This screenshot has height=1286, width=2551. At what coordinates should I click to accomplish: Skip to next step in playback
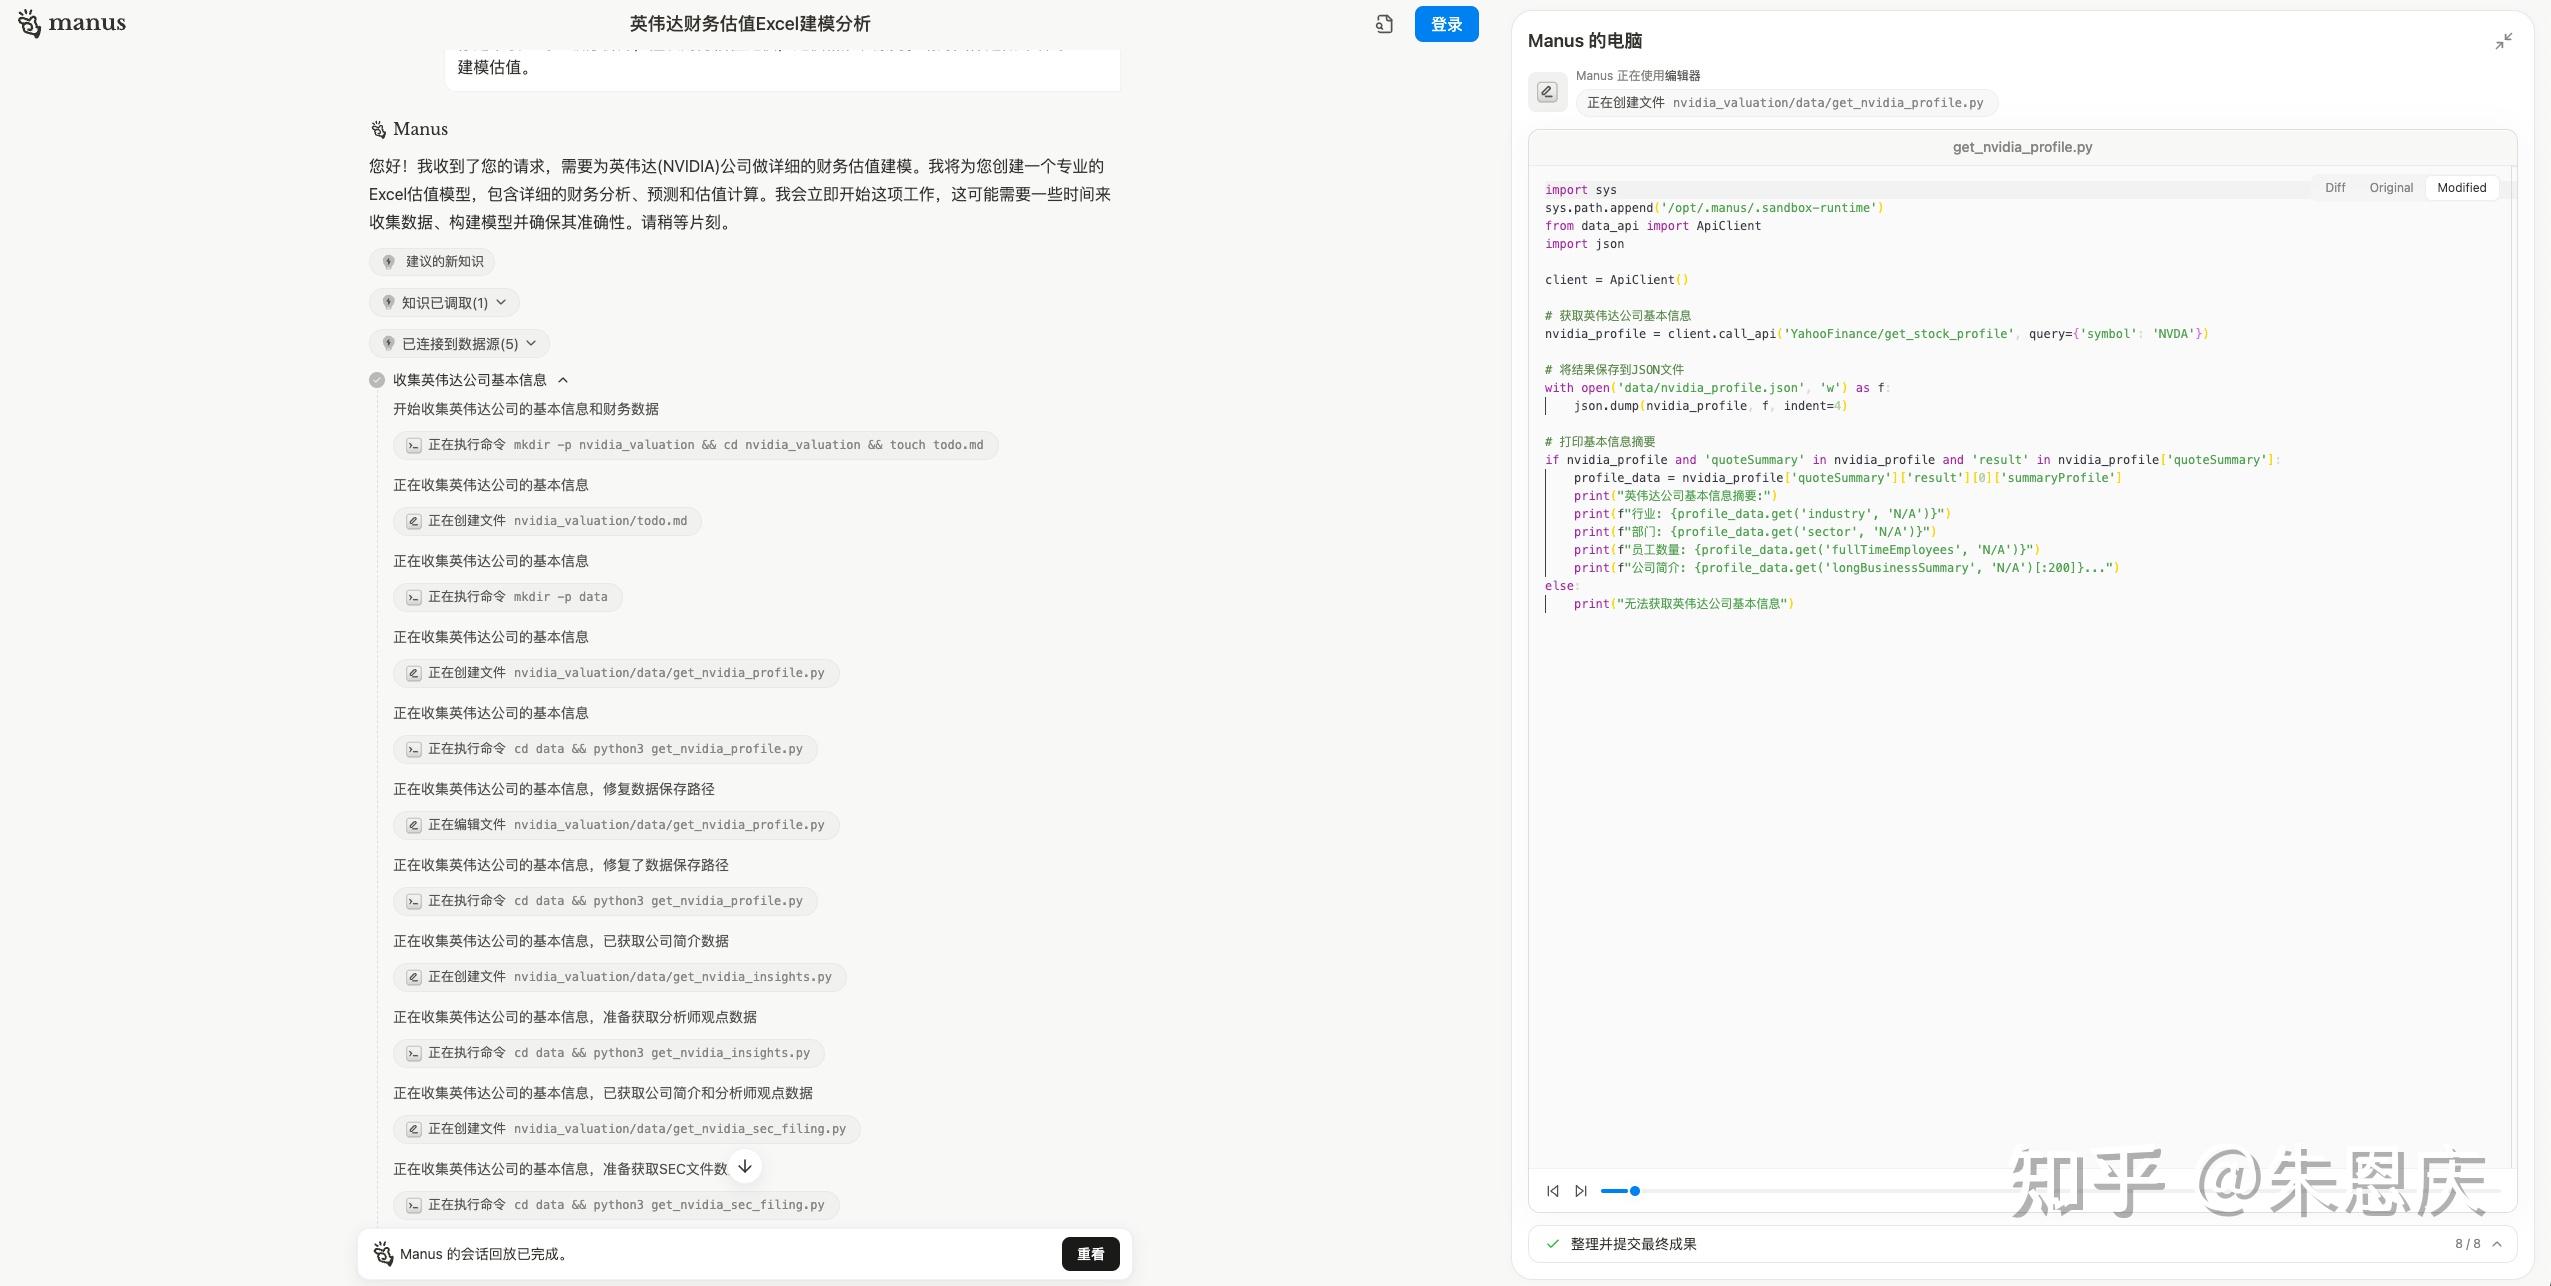pos(1580,1191)
